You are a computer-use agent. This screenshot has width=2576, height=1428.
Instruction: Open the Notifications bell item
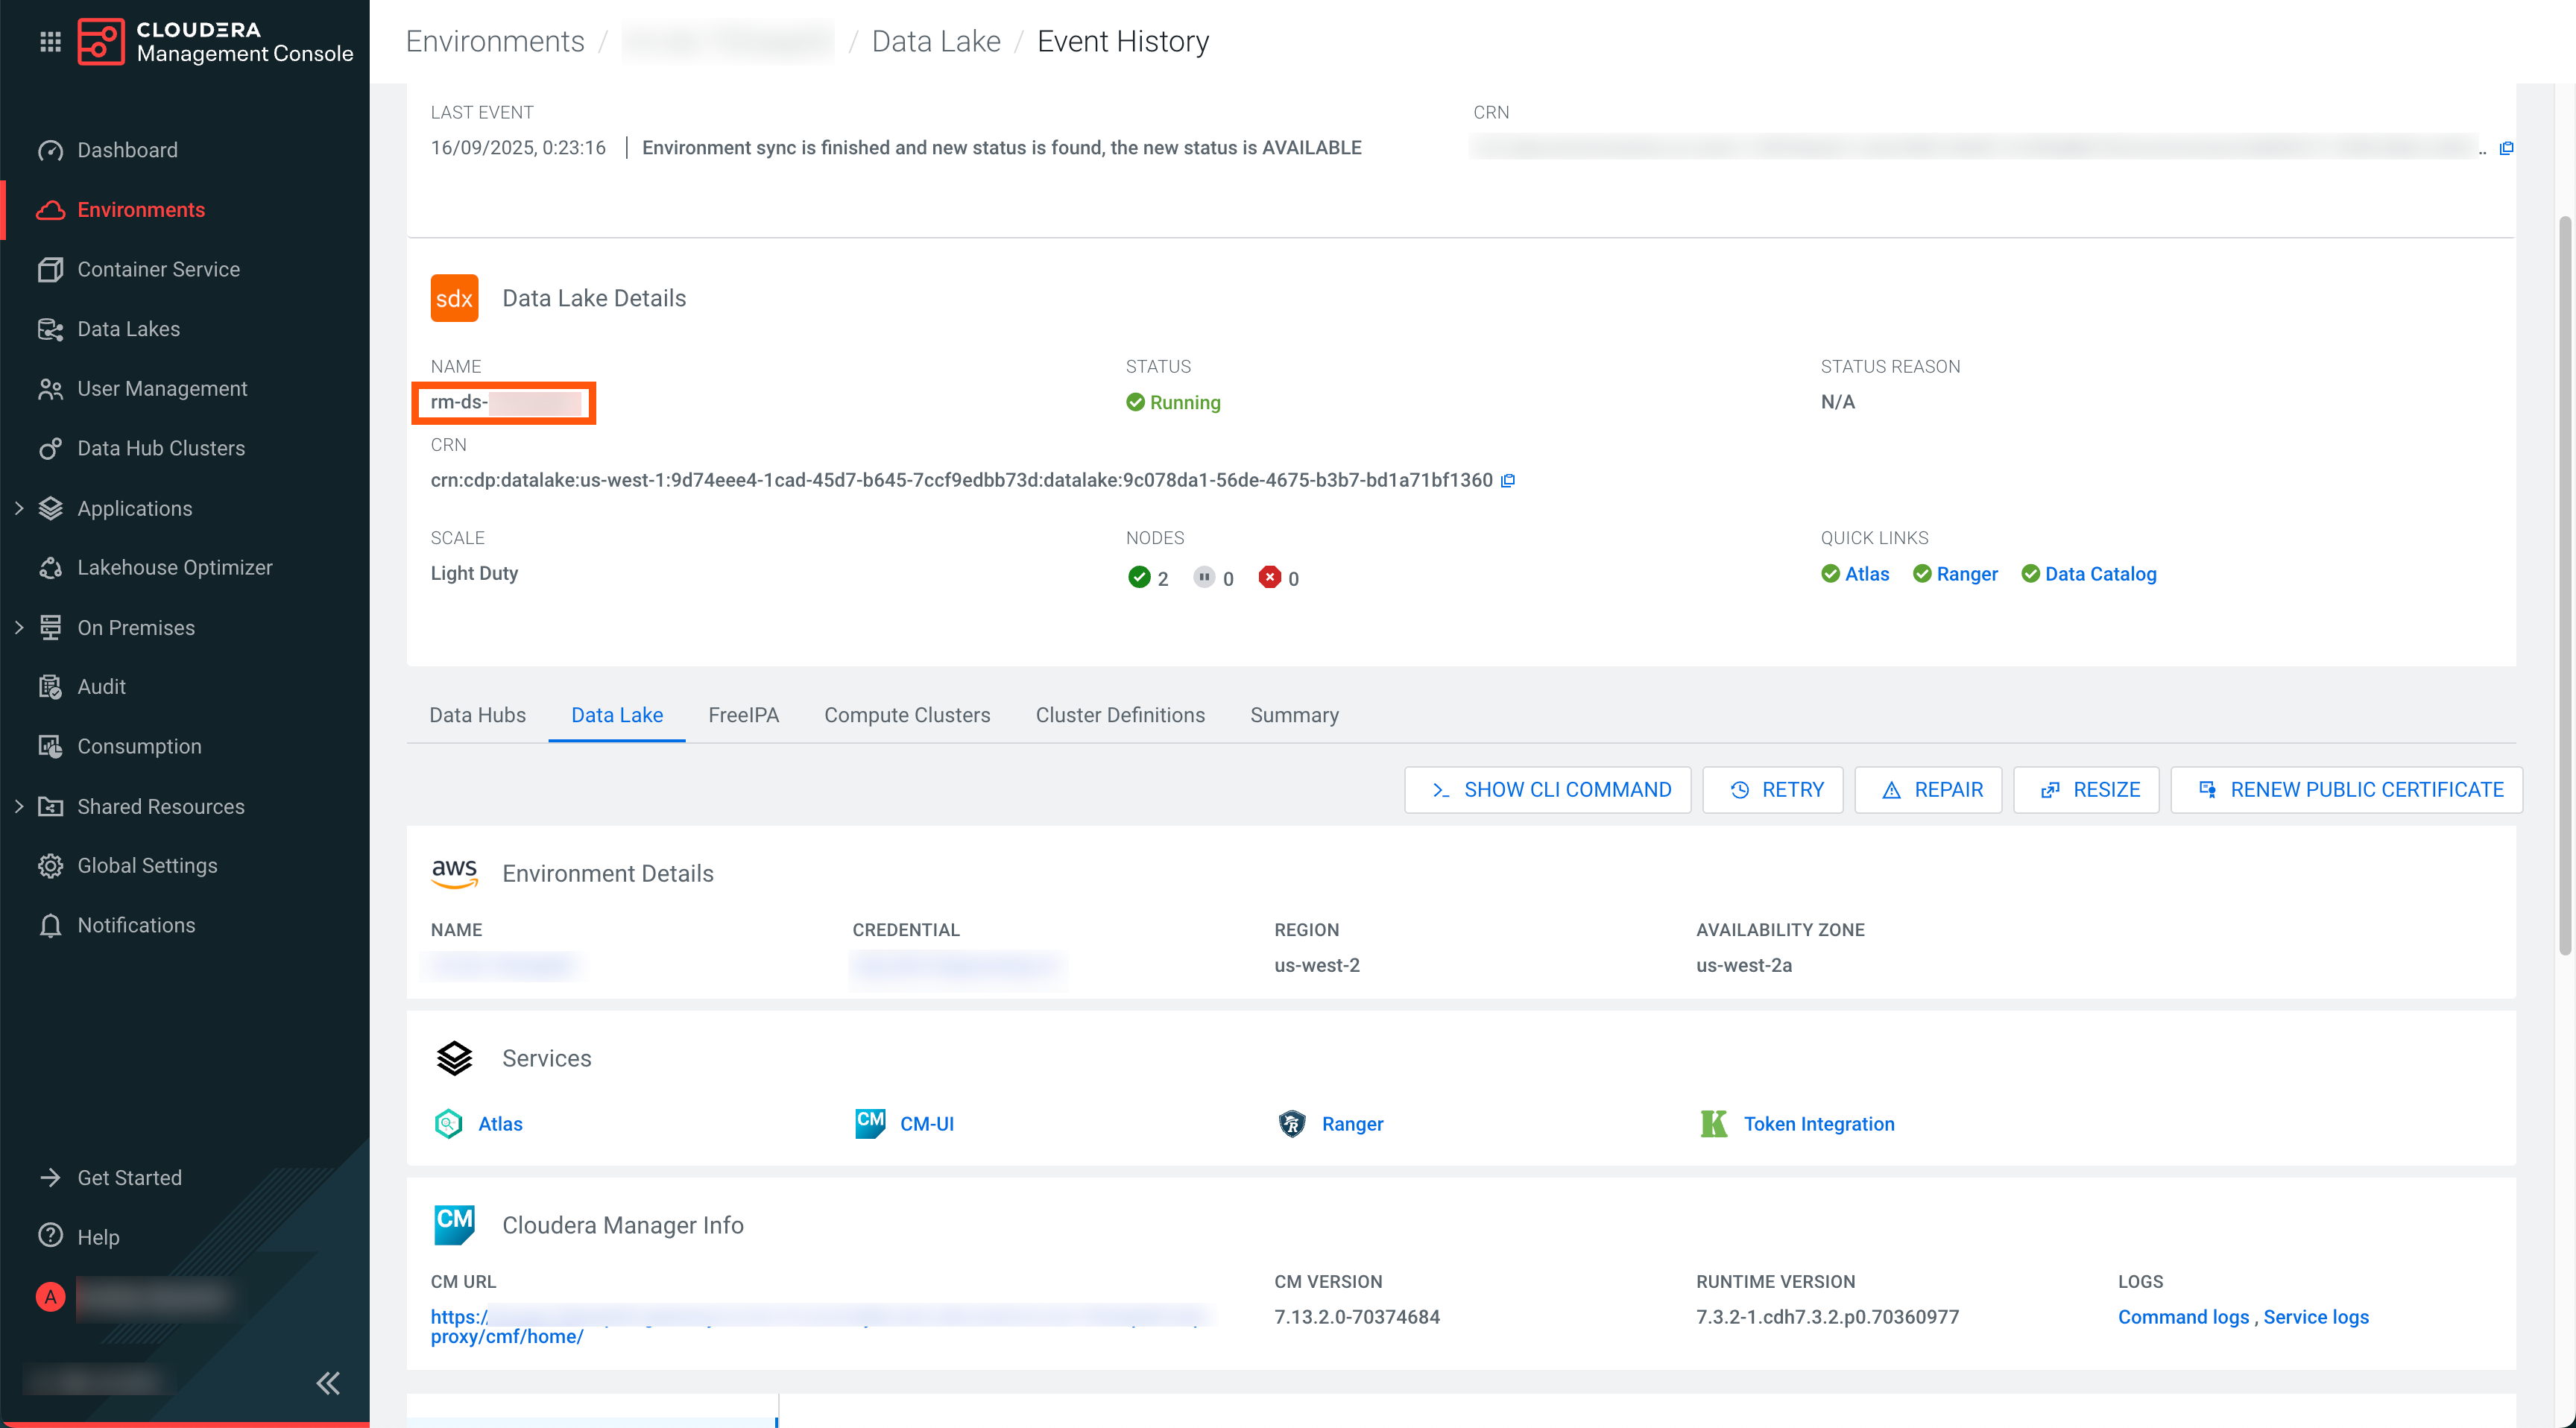pos(136,925)
